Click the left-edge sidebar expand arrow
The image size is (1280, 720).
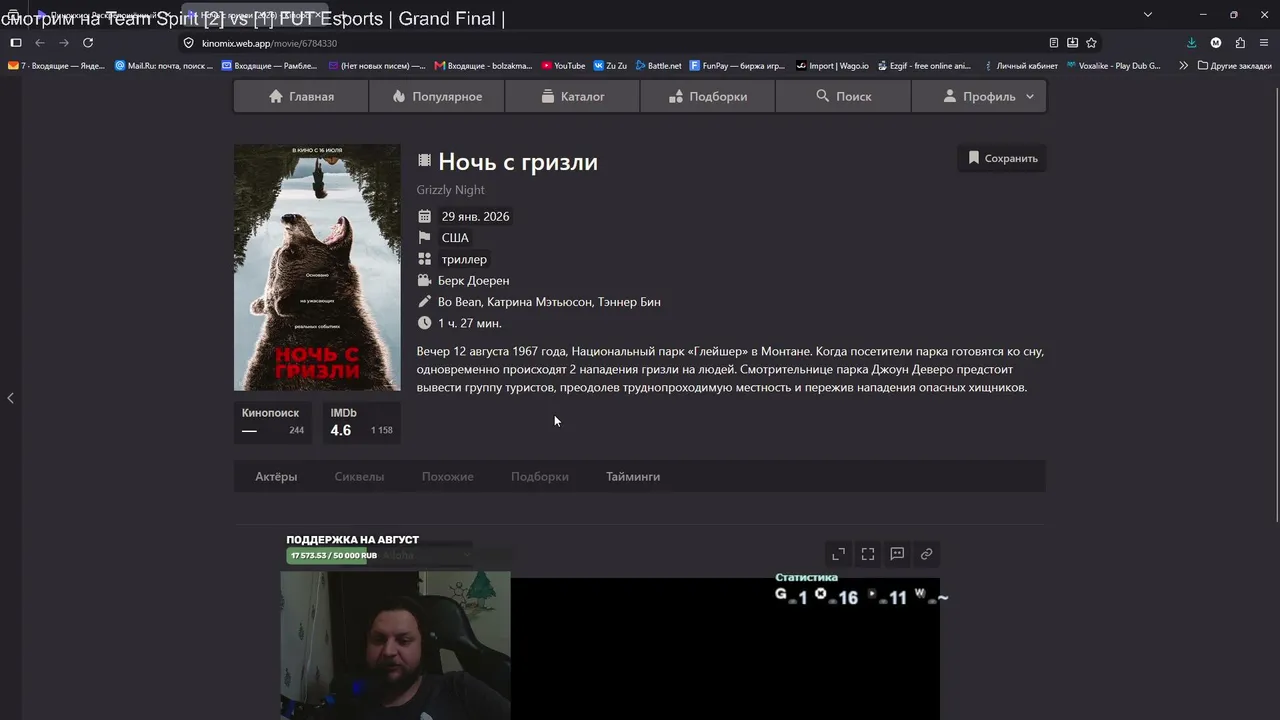click(10, 398)
